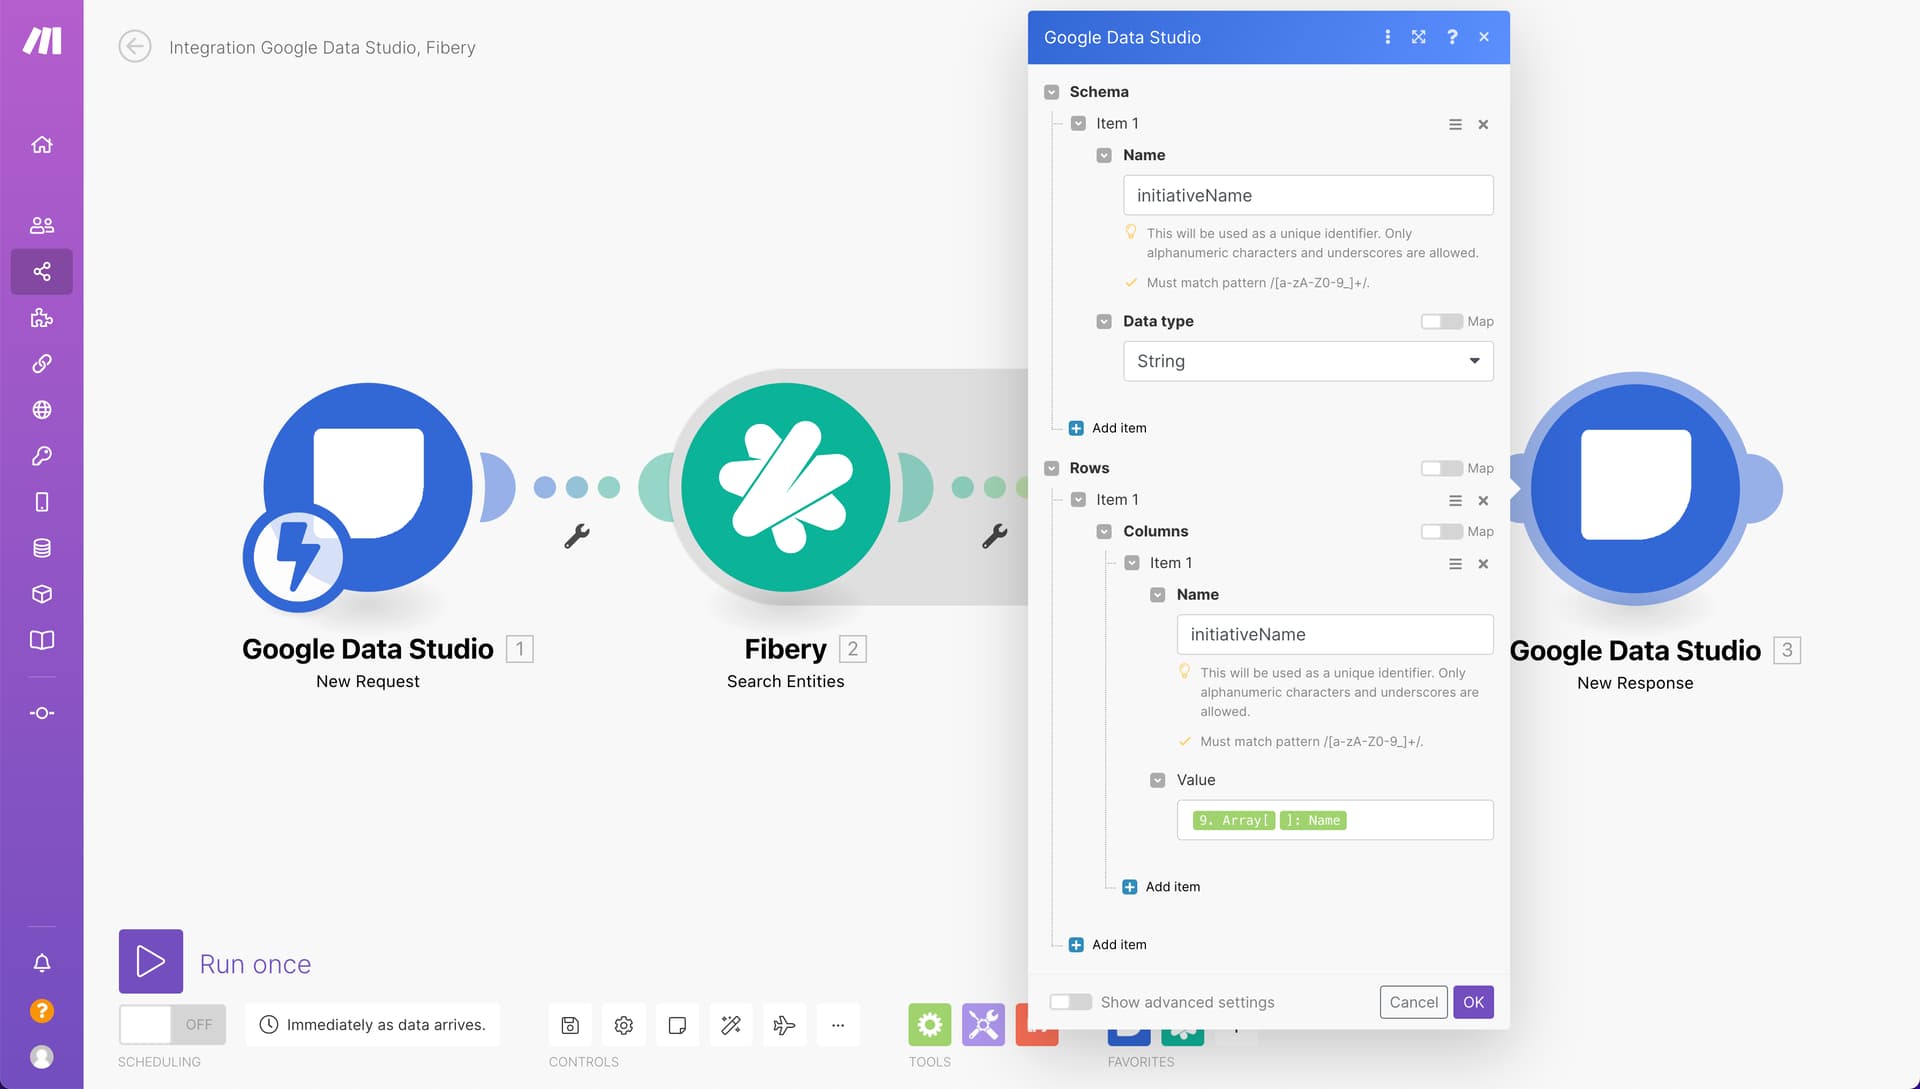The width and height of the screenshot is (1920, 1089).
Task: Open Devices phone icon in sidebar
Action: (42, 502)
